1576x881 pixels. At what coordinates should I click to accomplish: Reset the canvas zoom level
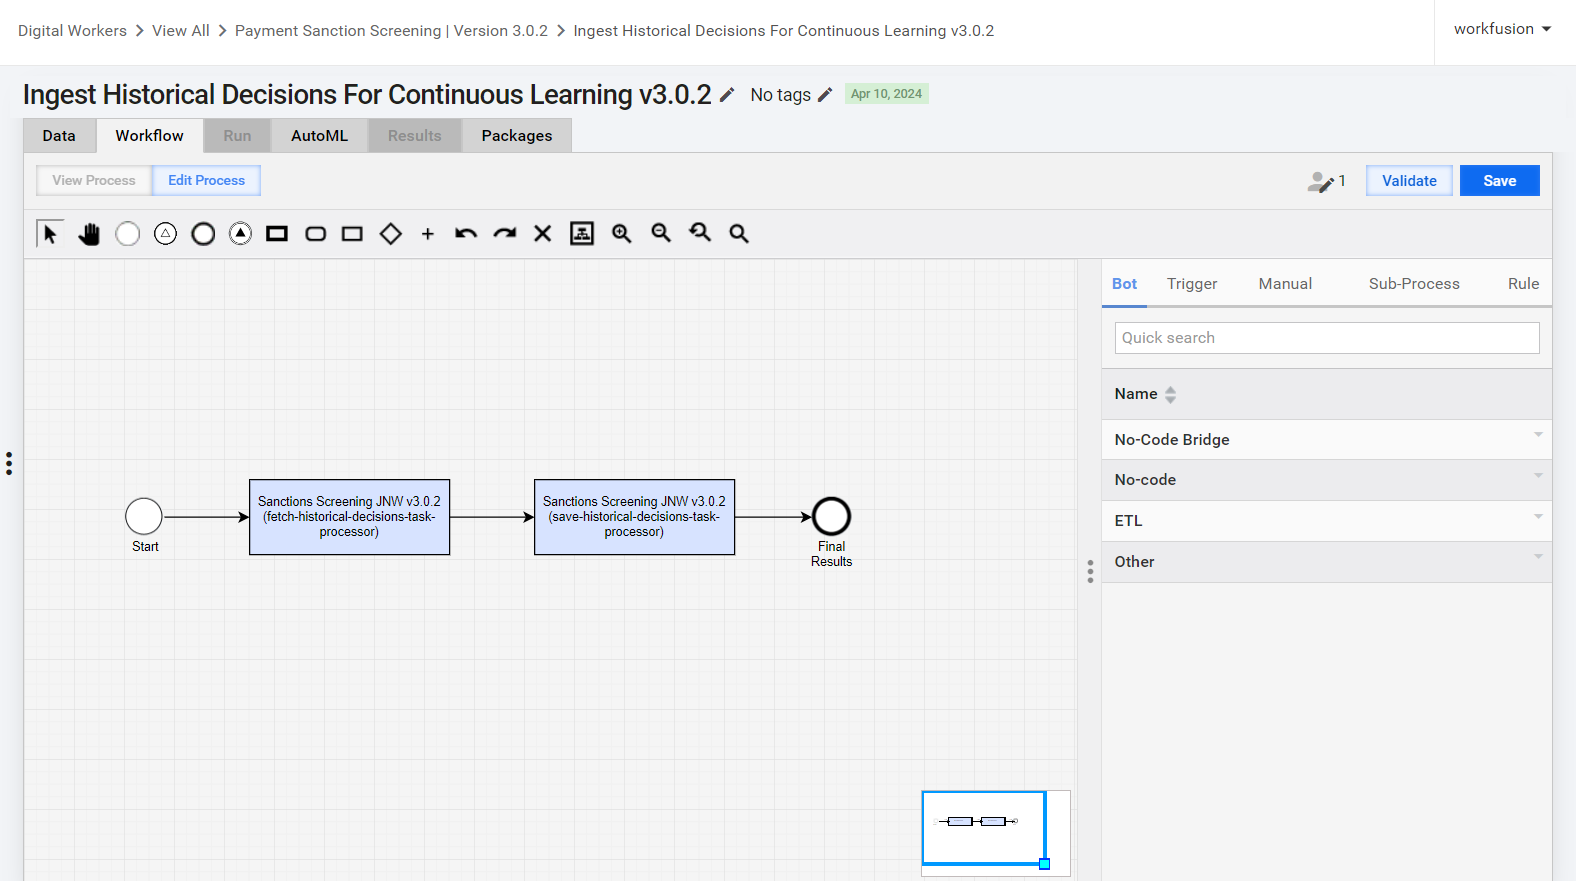pos(700,233)
